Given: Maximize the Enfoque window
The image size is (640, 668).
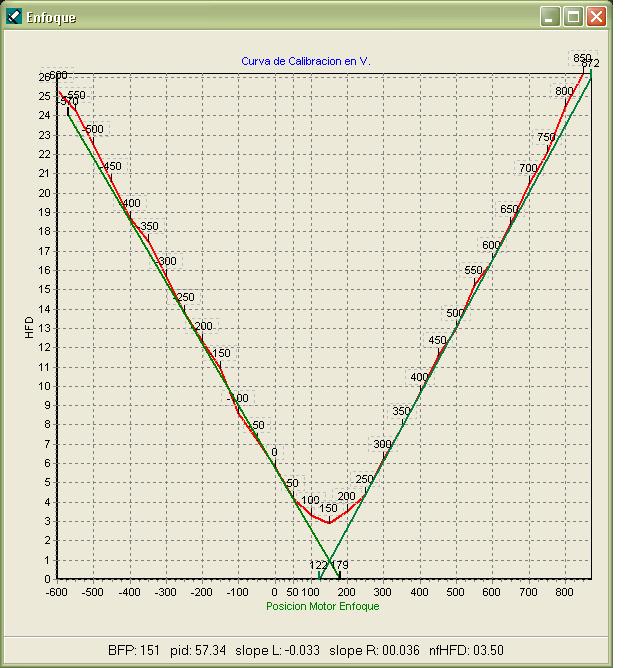Looking at the screenshot, I should coord(574,17).
